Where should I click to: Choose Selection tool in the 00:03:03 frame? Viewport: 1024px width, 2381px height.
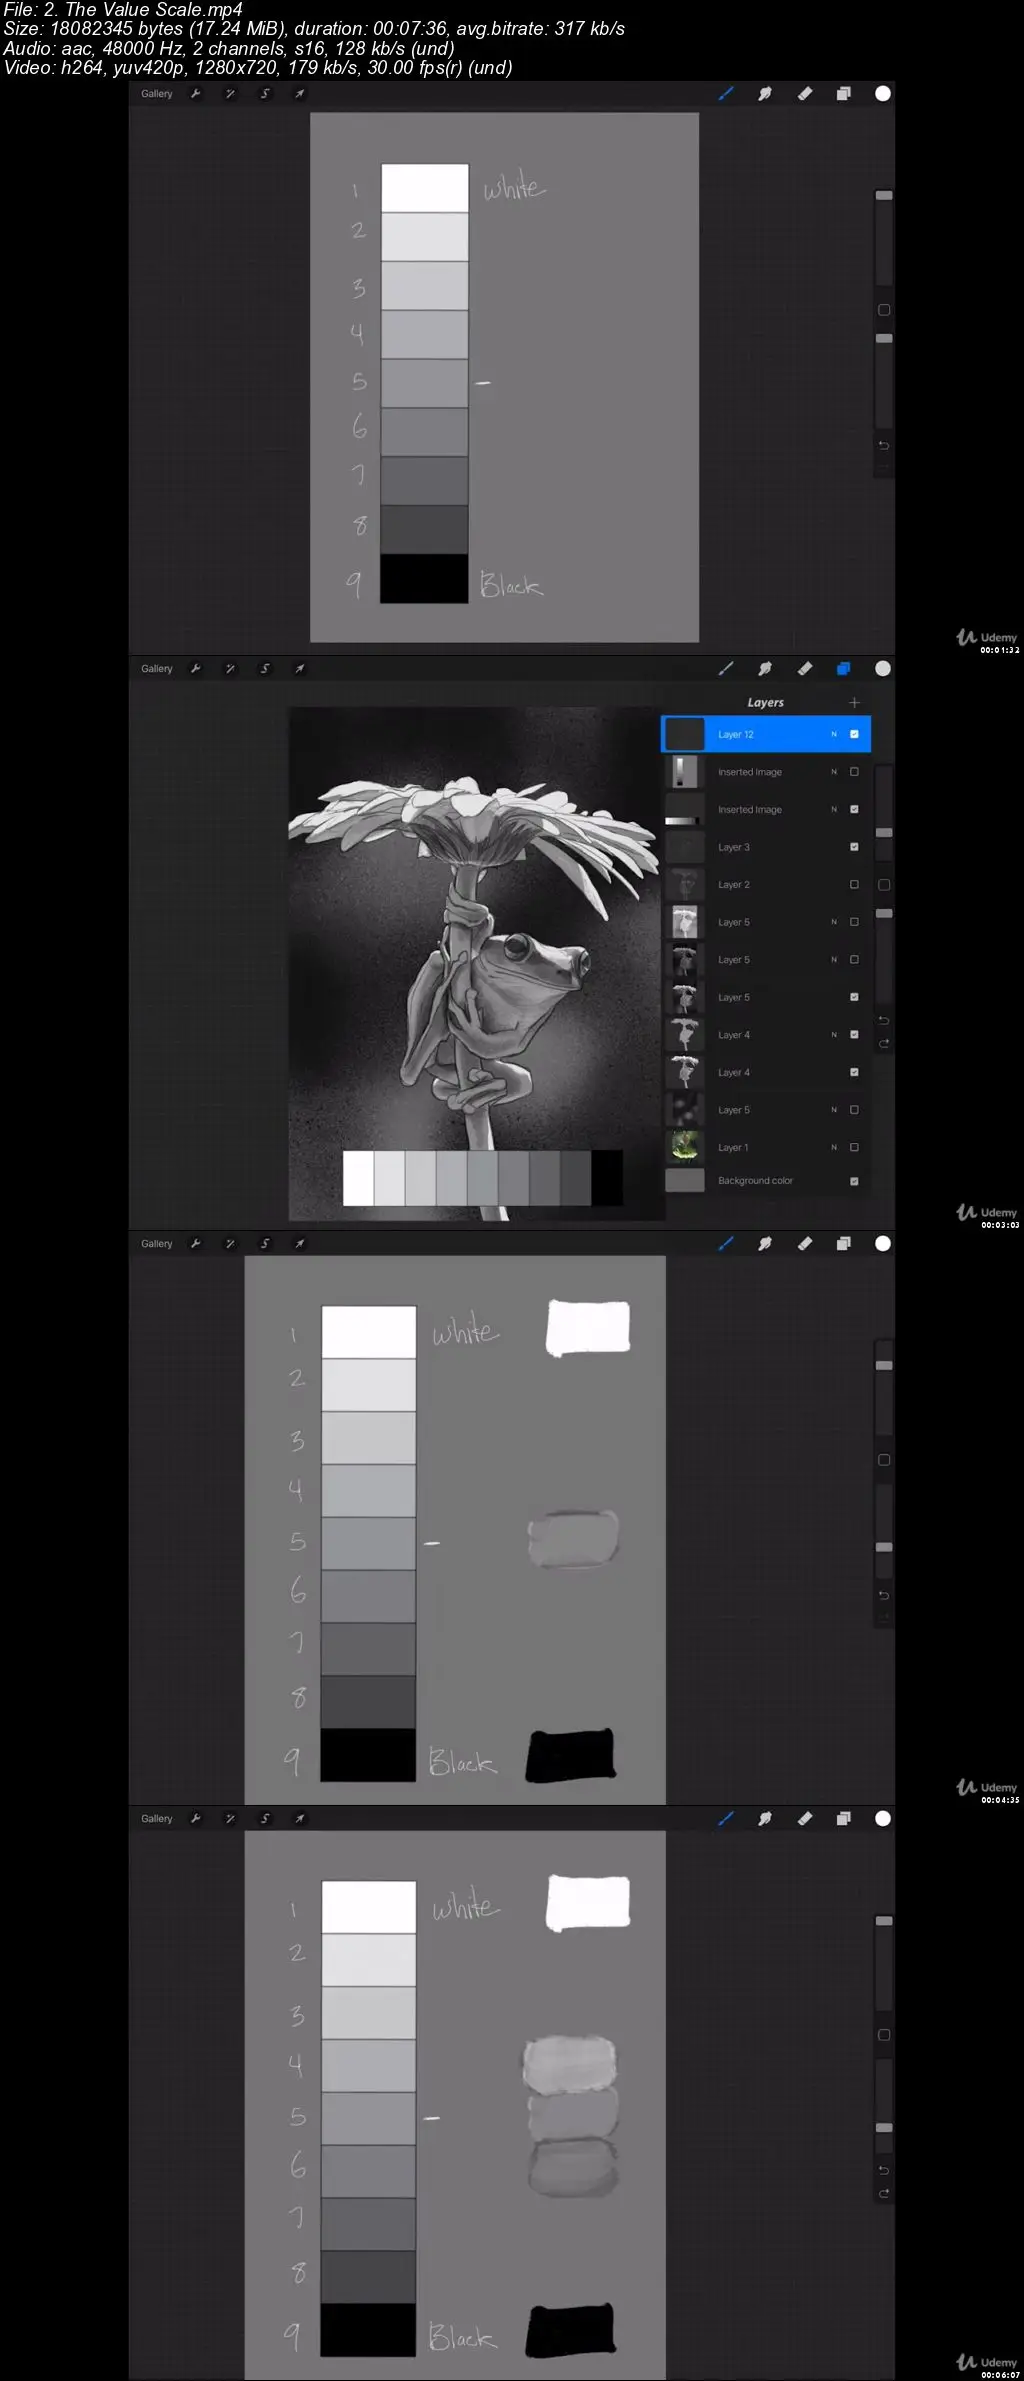point(265,669)
